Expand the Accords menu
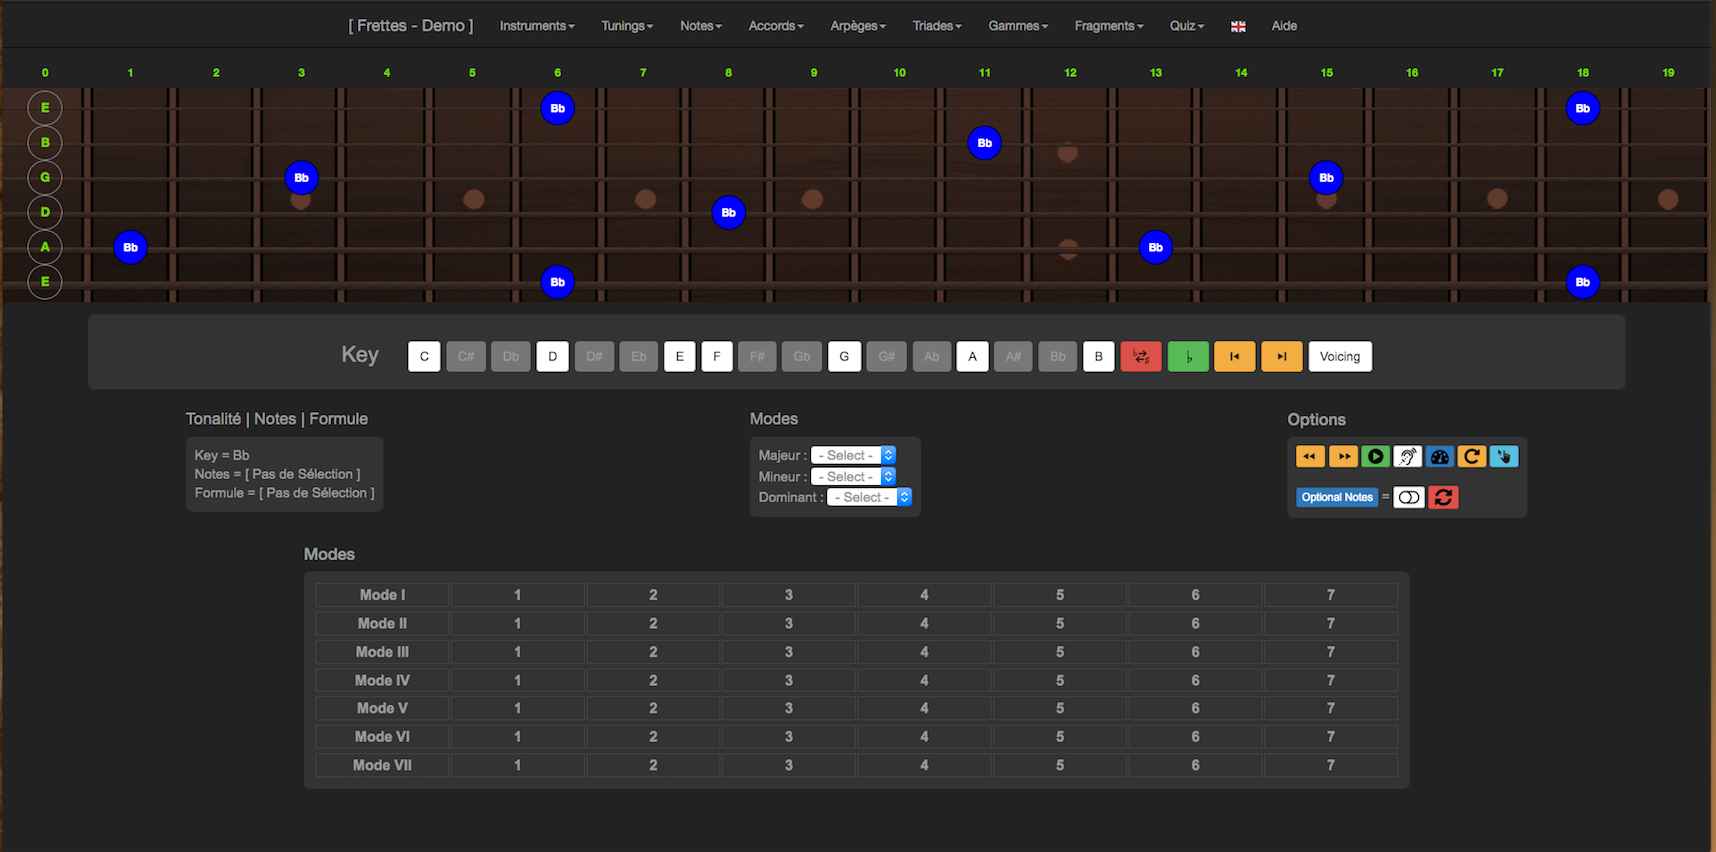This screenshot has height=852, width=1716. click(776, 26)
